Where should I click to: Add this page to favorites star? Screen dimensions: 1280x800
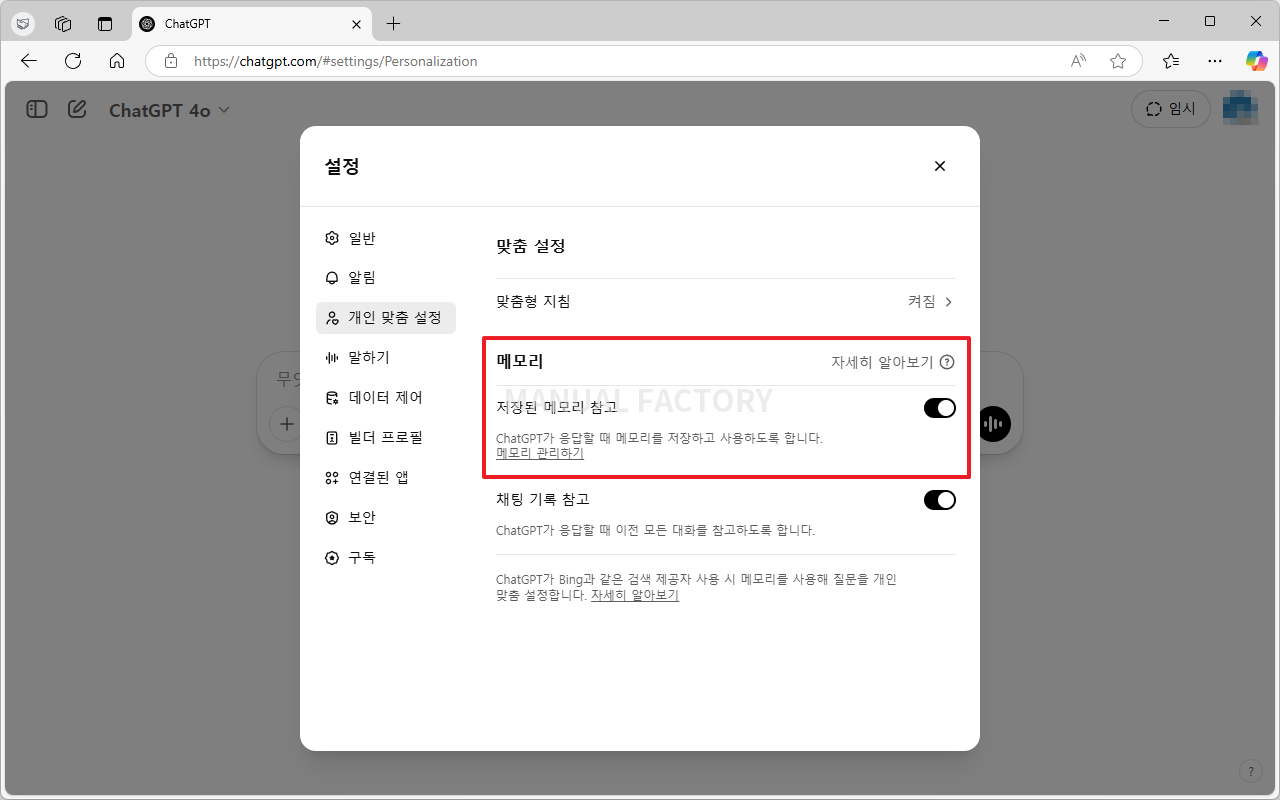[x=1118, y=61]
